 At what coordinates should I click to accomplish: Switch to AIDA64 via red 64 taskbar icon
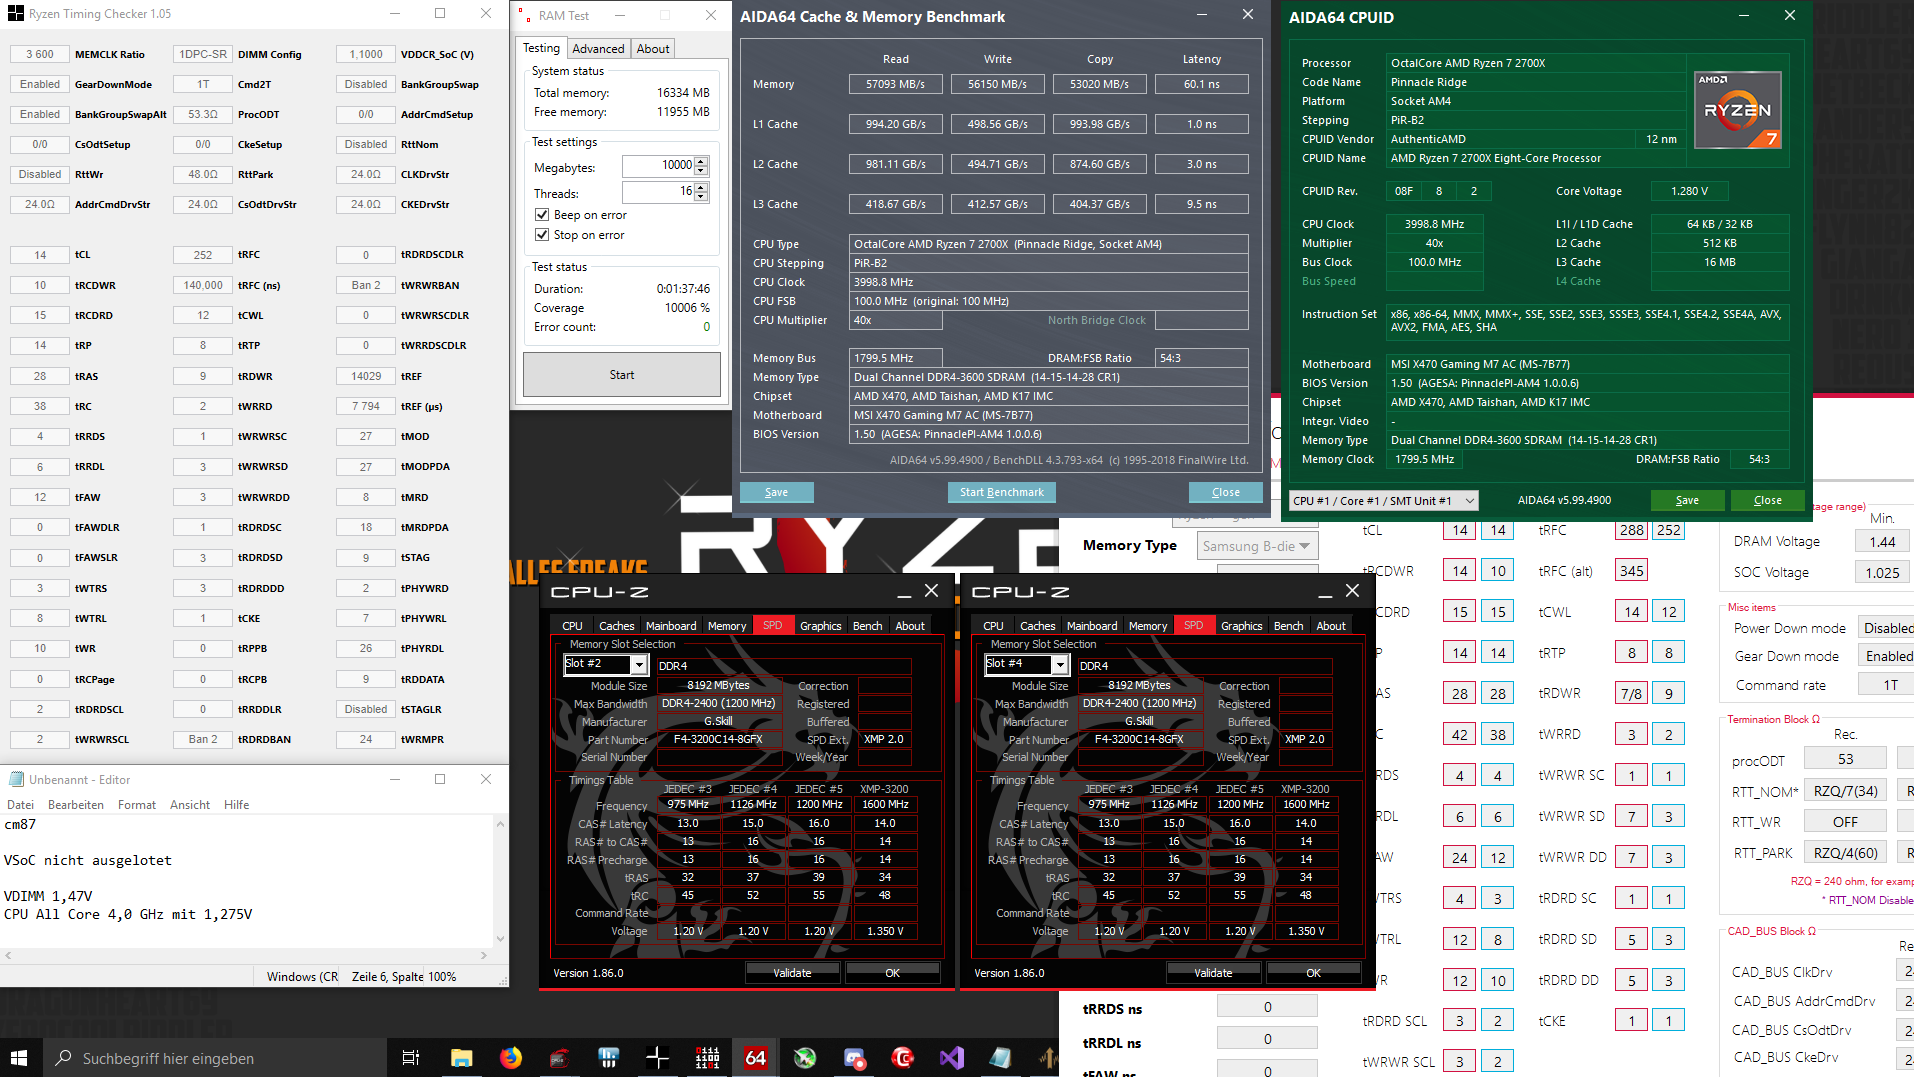click(x=756, y=1057)
